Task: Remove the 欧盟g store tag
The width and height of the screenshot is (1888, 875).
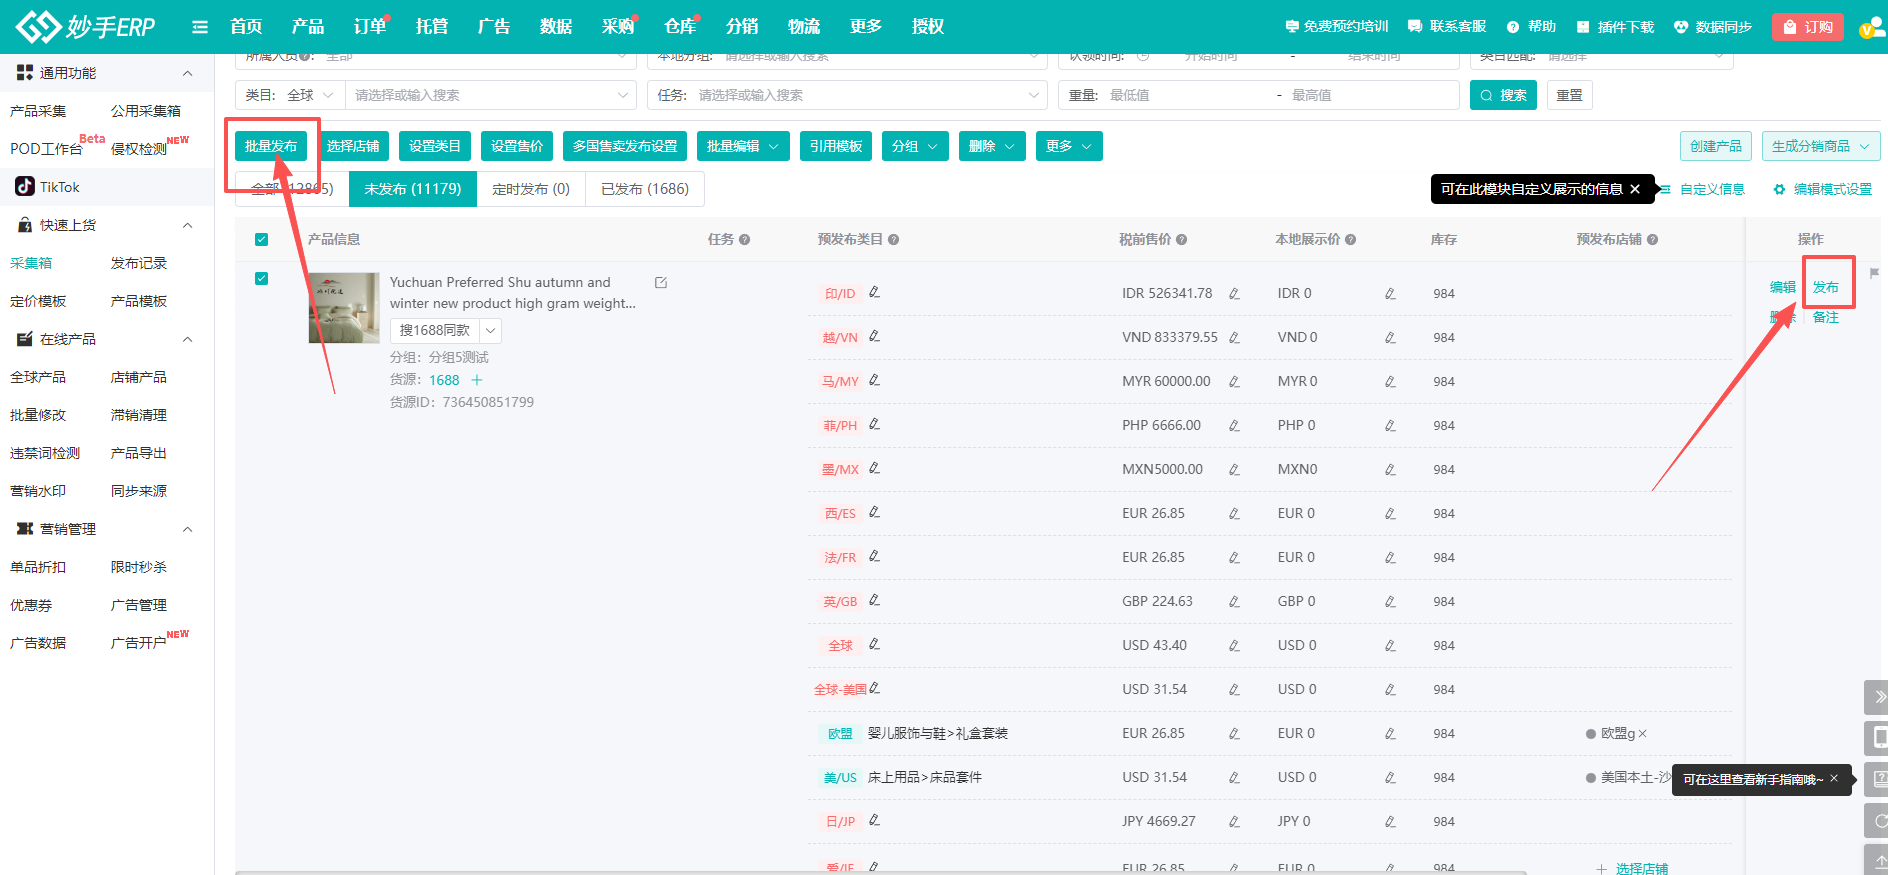Action: pos(1642,734)
